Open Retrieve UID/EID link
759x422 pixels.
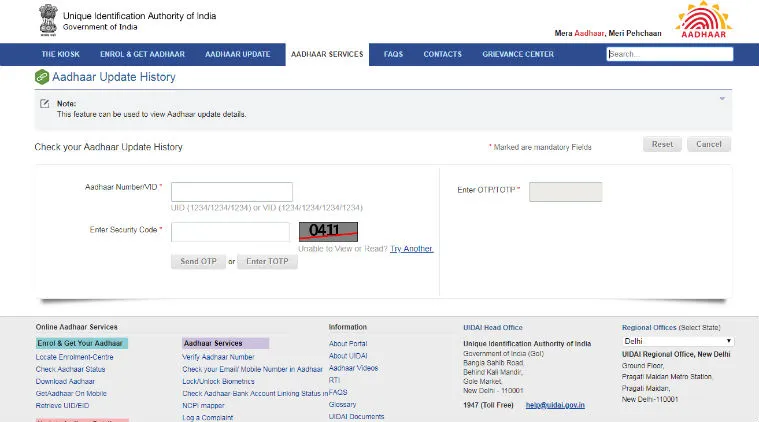point(62,406)
